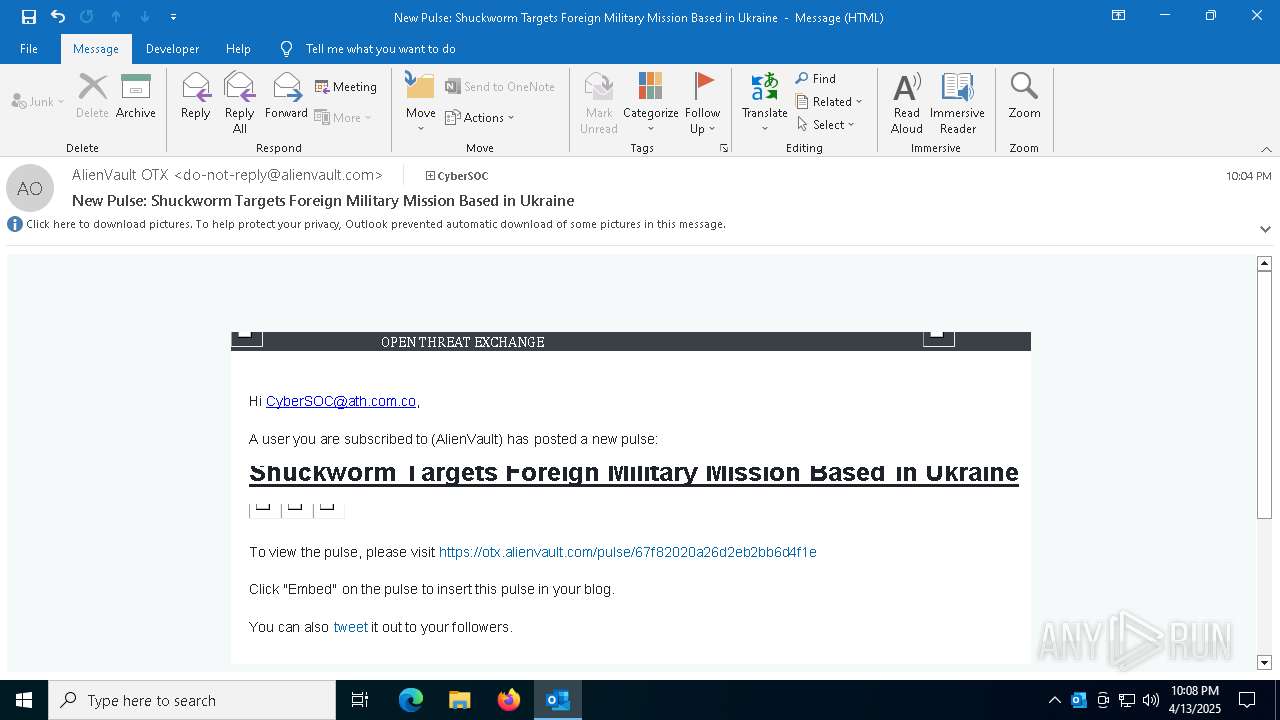Image resolution: width=1280 pixels, height=720 pixels.
Task: Archive this message
Action: click(x=136, y=96)
